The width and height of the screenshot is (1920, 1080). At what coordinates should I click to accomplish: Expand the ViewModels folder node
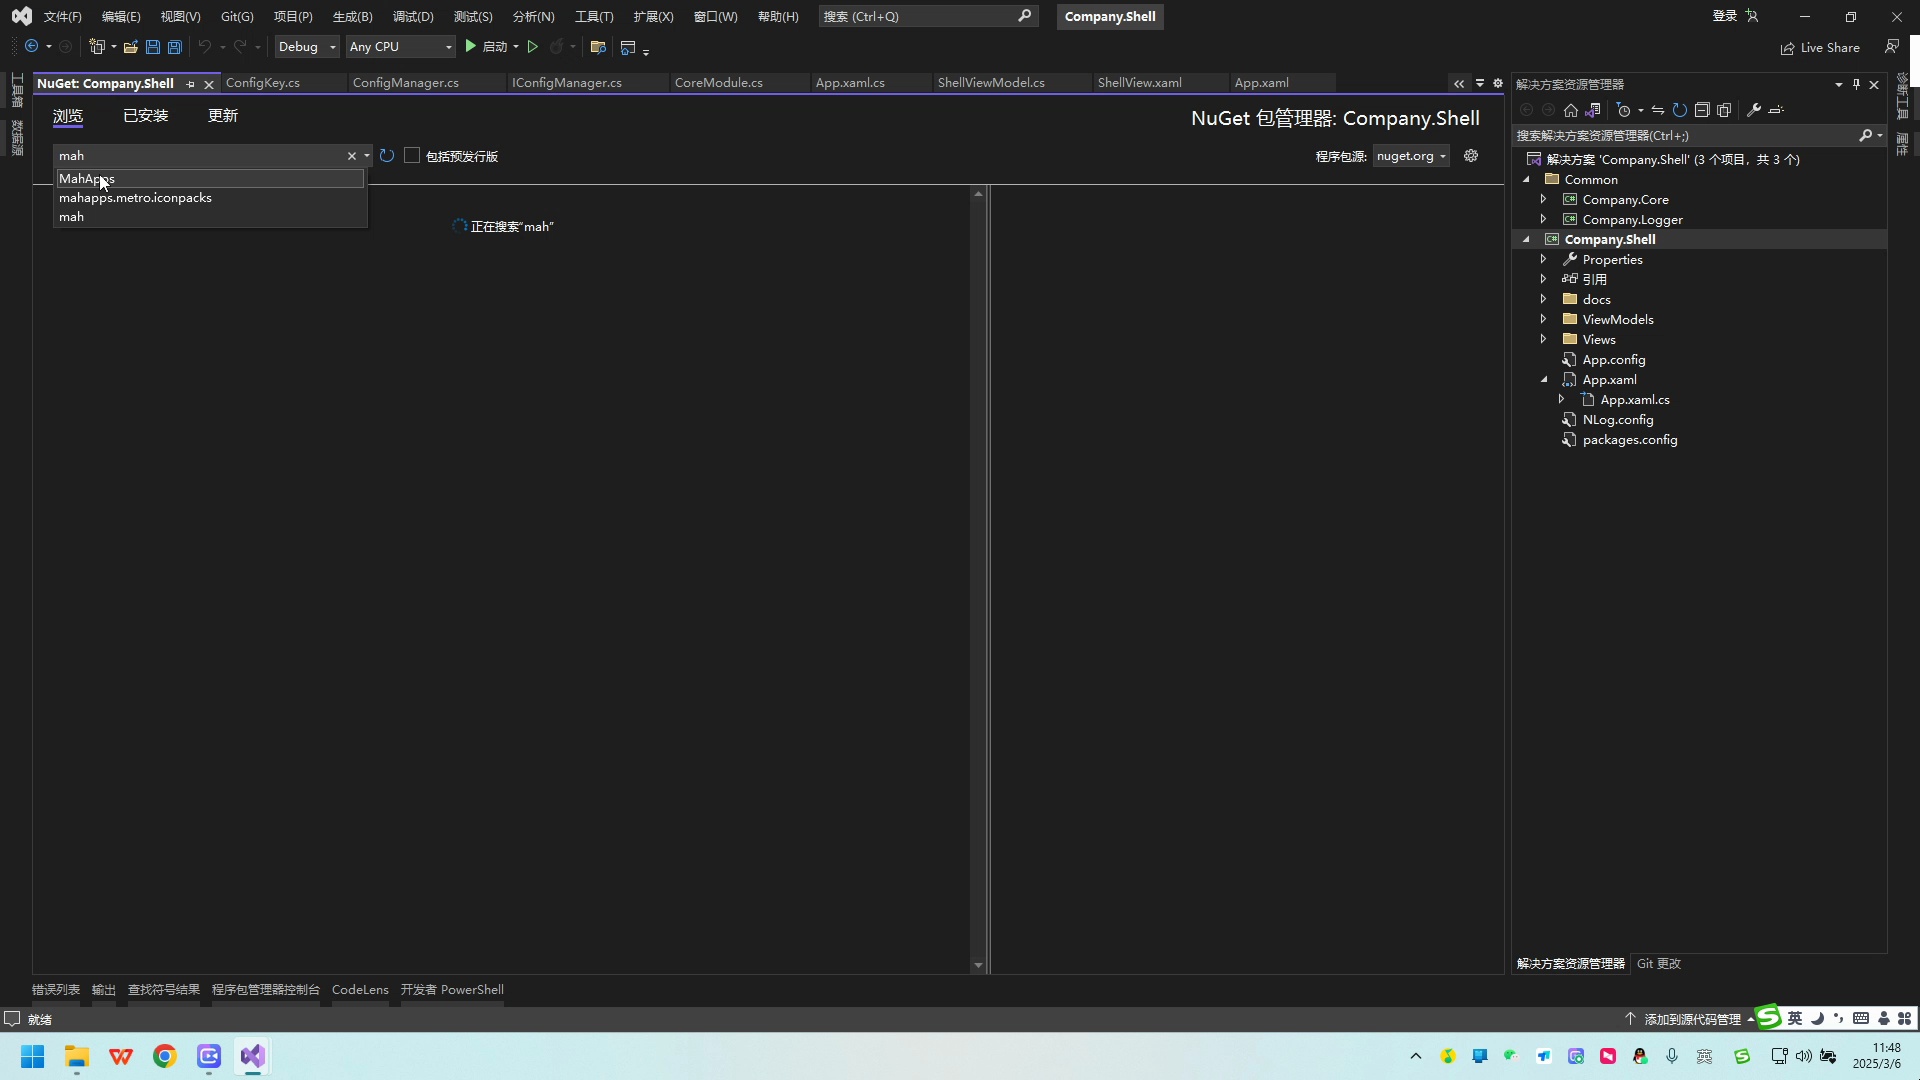(1543, 319)
